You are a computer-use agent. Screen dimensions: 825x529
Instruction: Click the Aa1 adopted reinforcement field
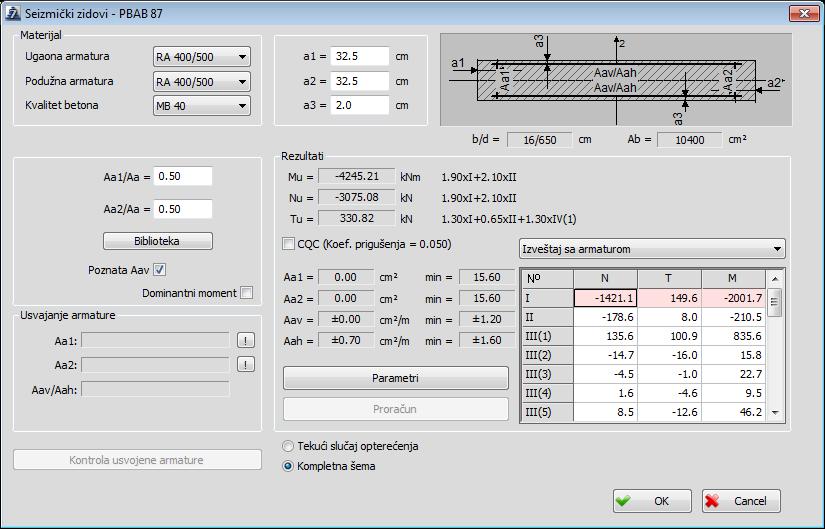(x=155, y=341)
